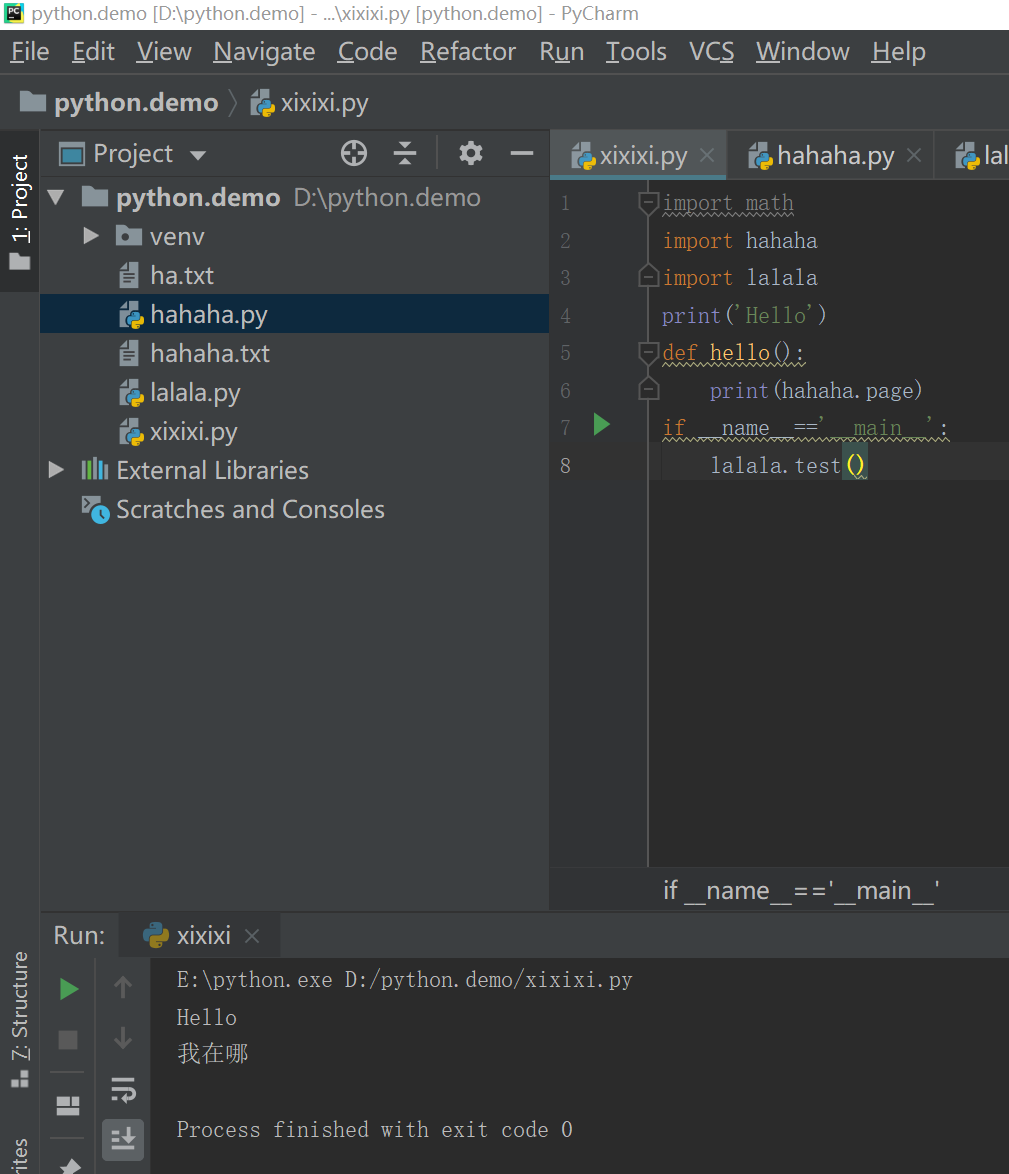The image size is (1009, 1174).
Task: Open the Help menu
Action: click(898, 52)
